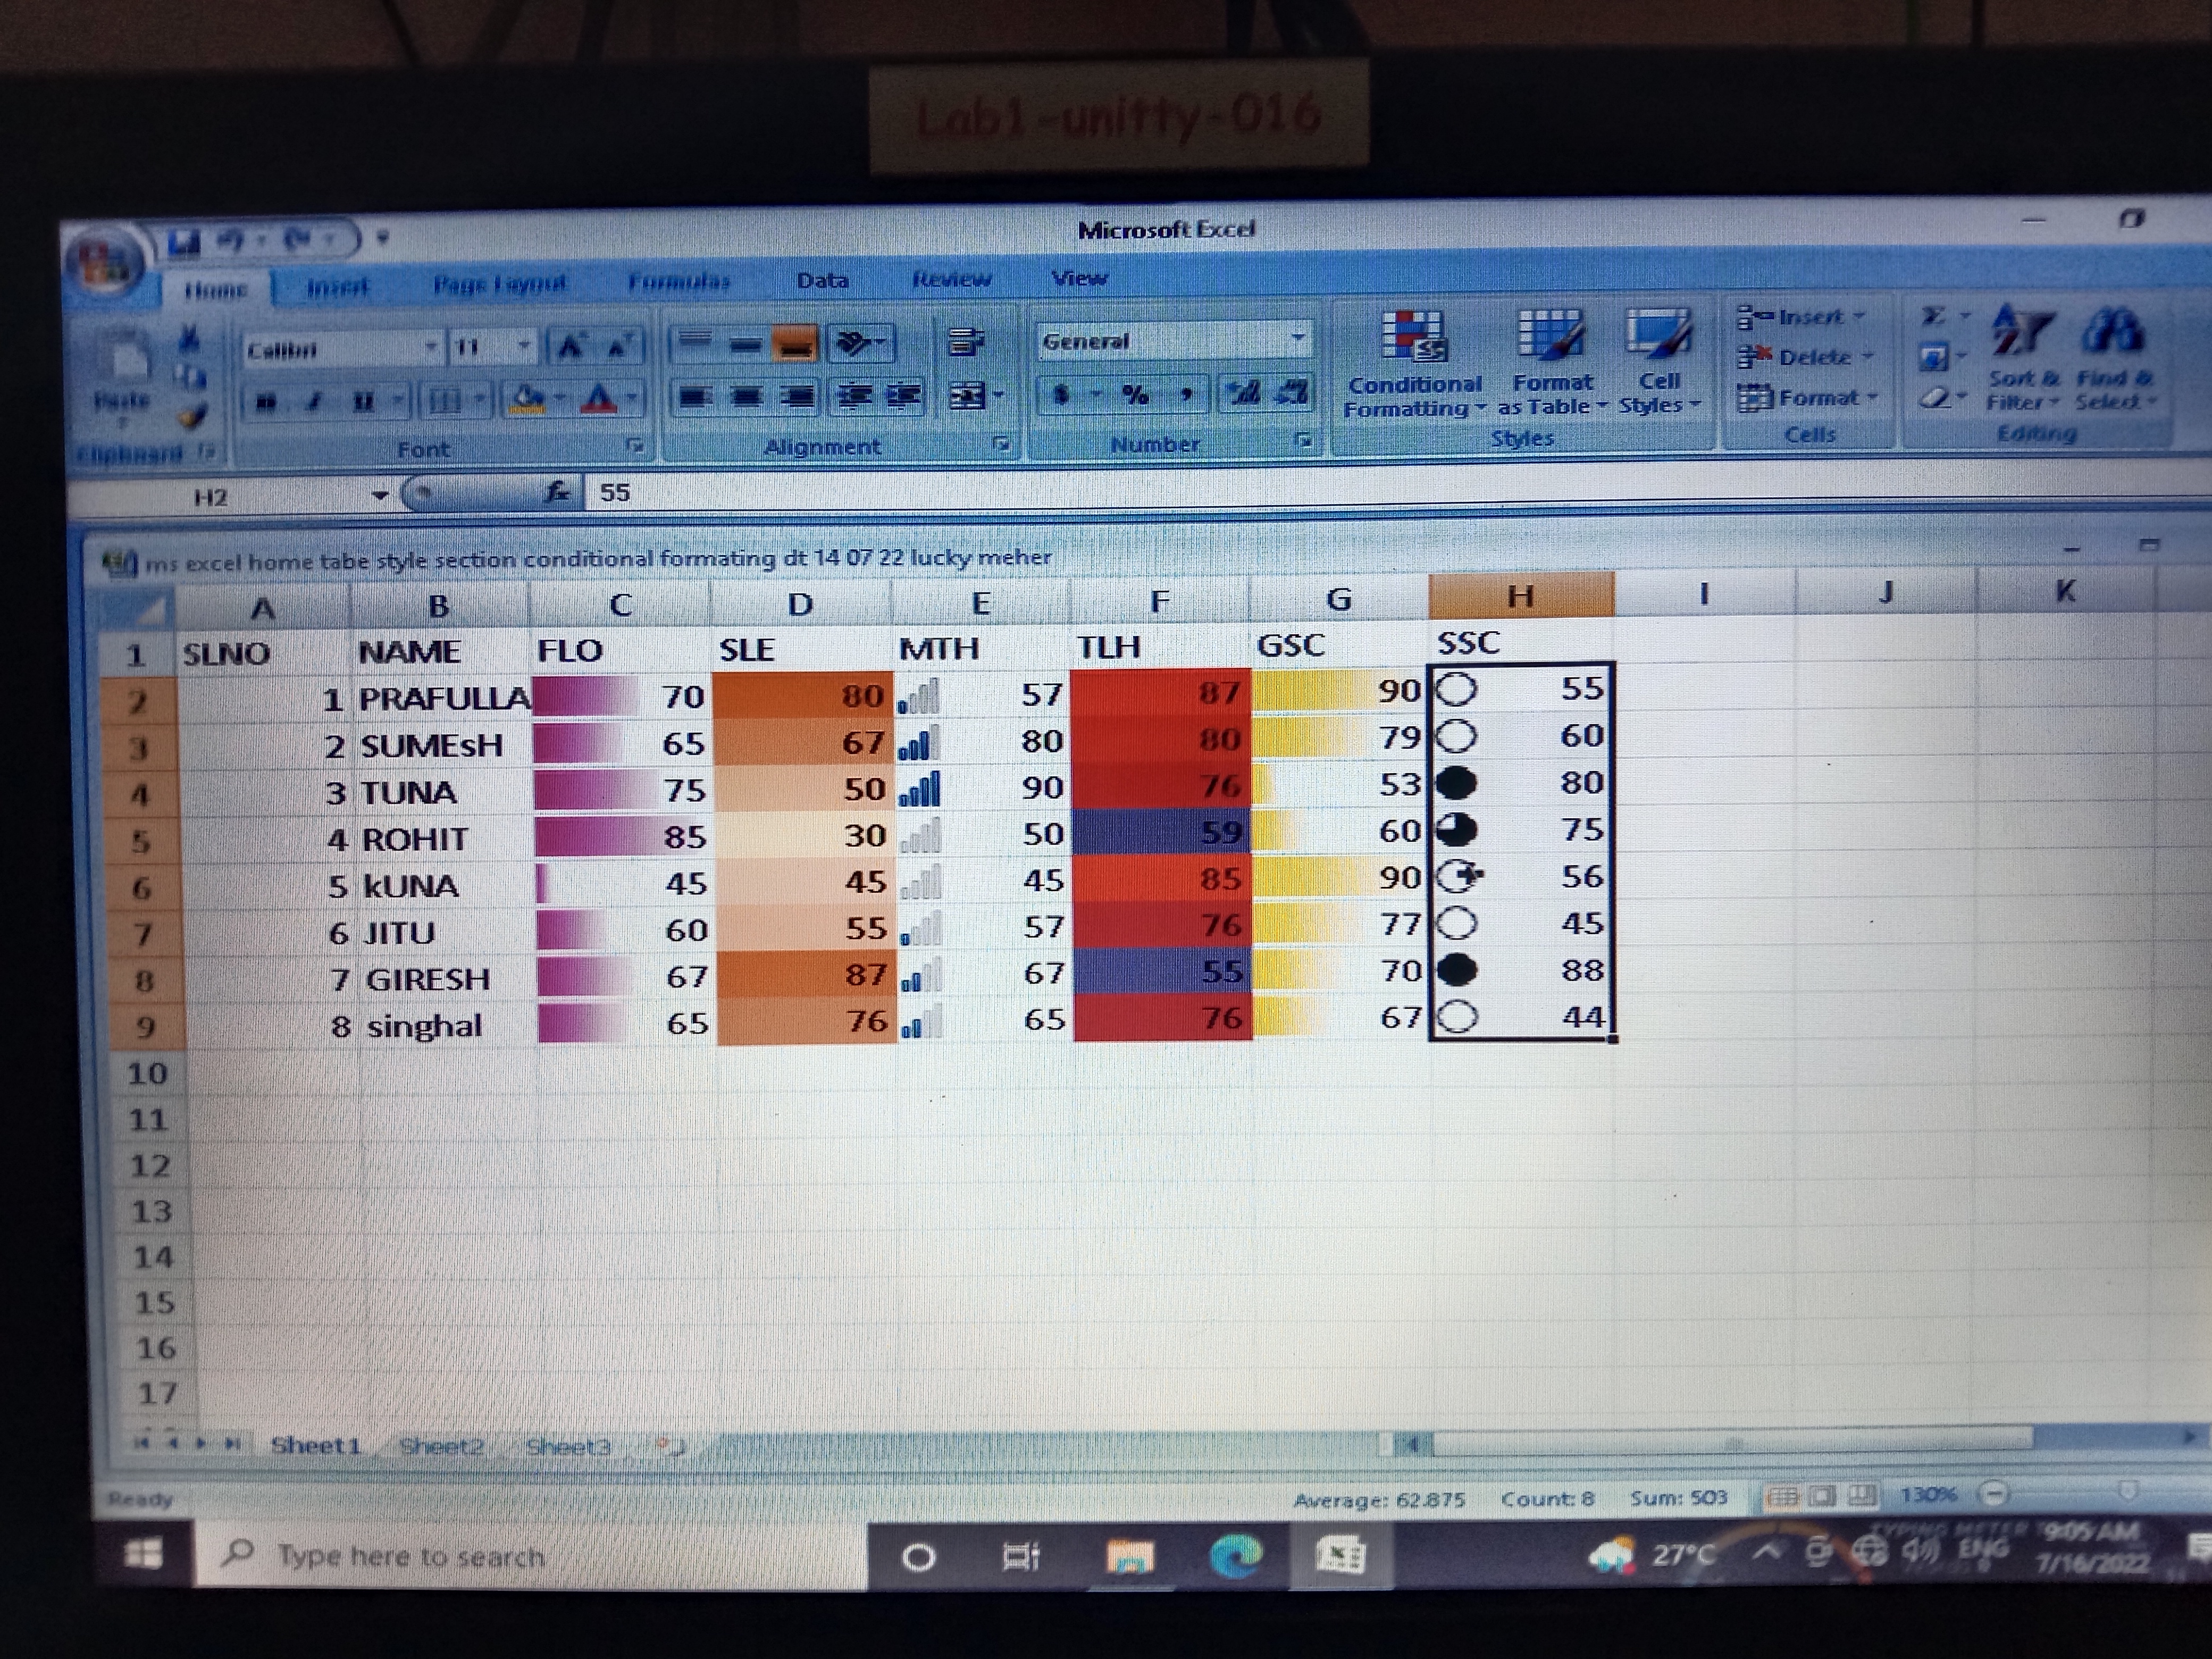Screen dimensions: 2212x1659
Task: Switch to the Data ribbon tab
Action: tap(822, 281)
